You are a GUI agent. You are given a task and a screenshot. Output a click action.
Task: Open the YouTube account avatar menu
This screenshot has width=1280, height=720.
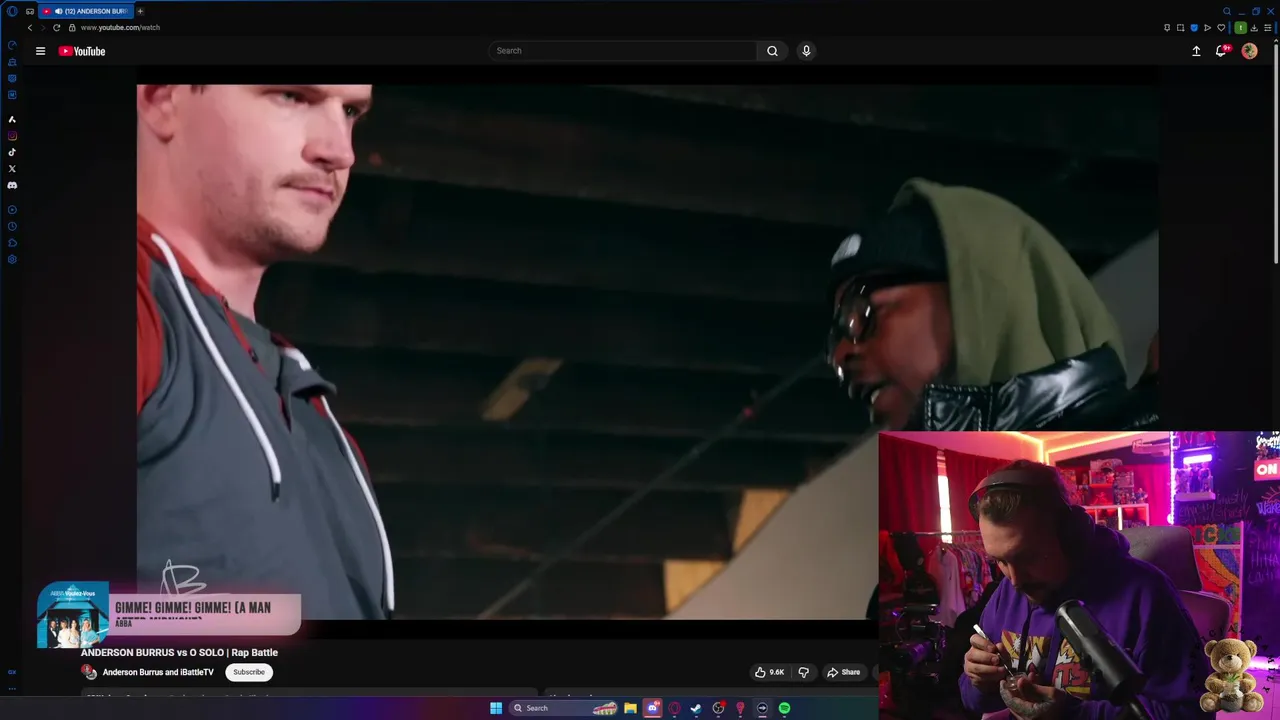(x=1249, y=51)
